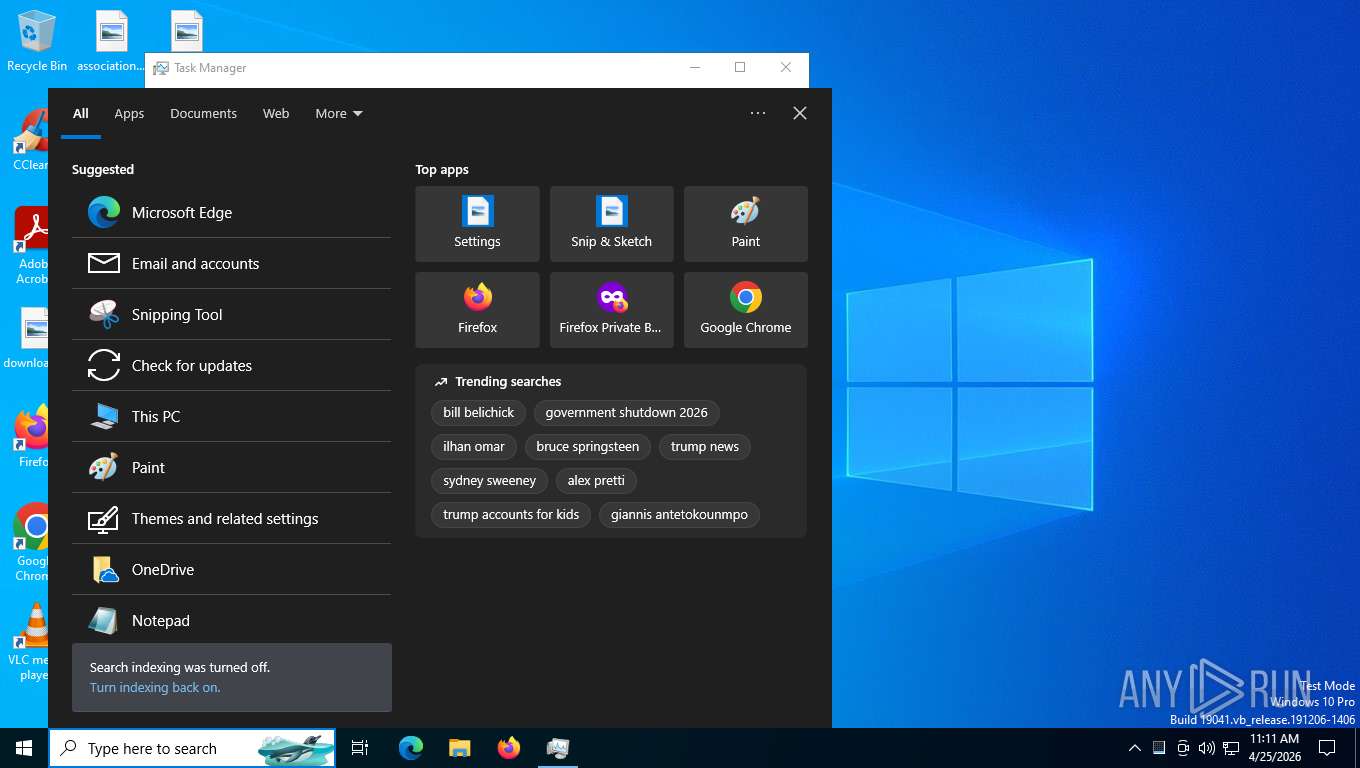Viewport: 1360px width, 768px height.
Task: Open Task View on the taskbar
Action: click(x=360, y=748)
